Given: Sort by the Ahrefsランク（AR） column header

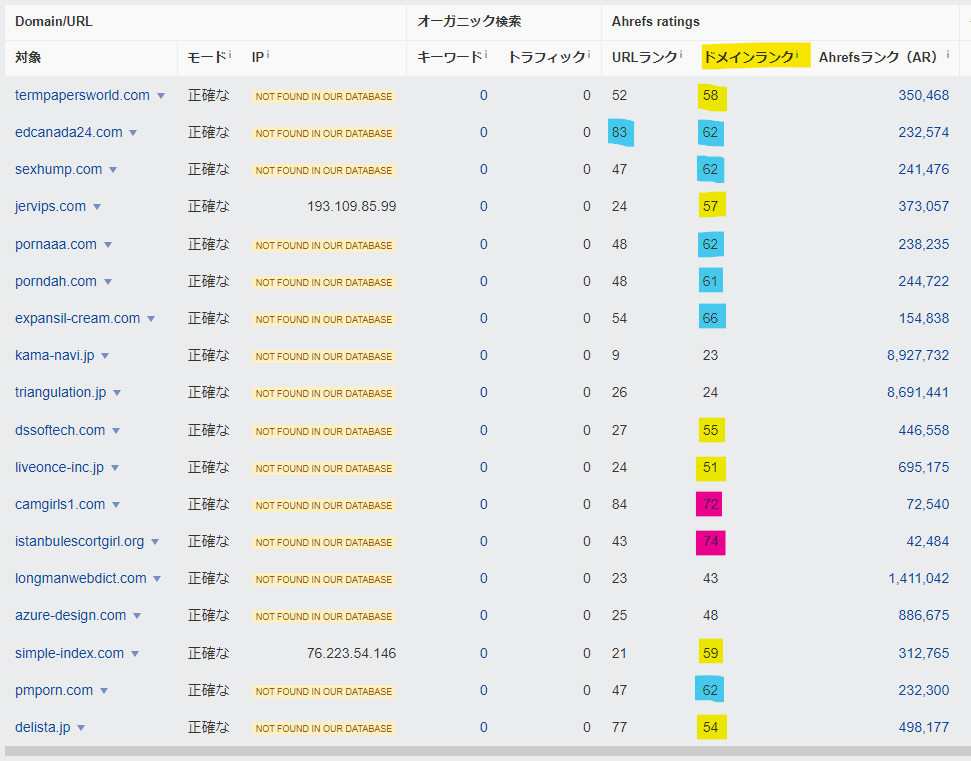Looking at the screenshot, I should [878, 57].
